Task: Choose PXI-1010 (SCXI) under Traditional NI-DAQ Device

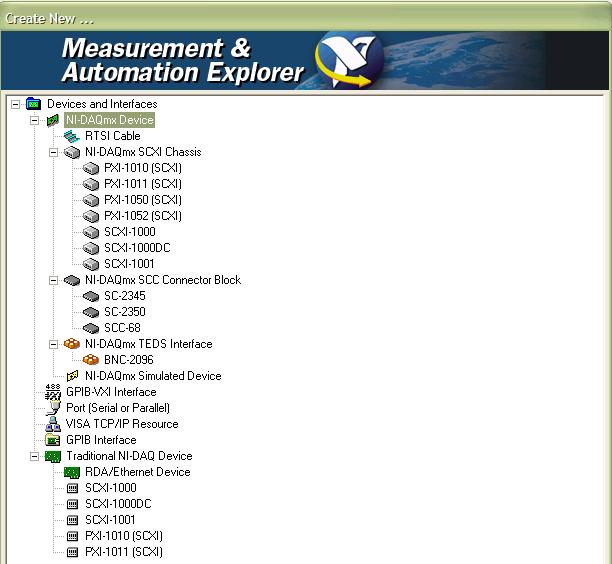Action: (124, 536)
